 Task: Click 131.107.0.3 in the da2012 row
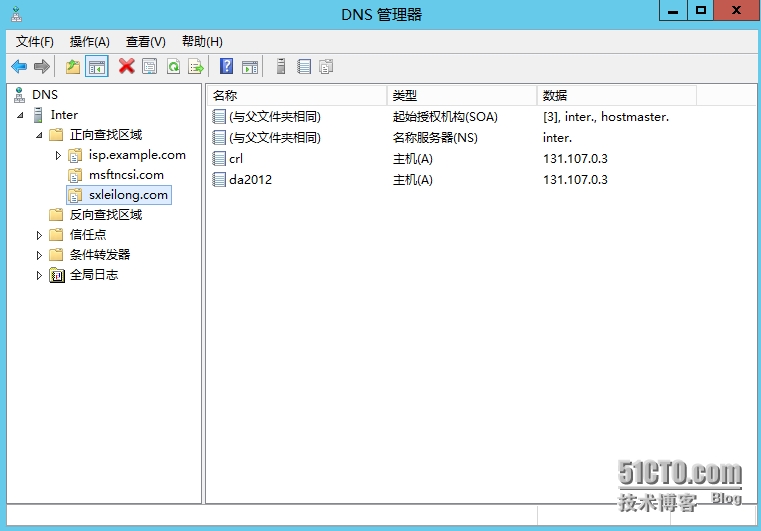575,180
